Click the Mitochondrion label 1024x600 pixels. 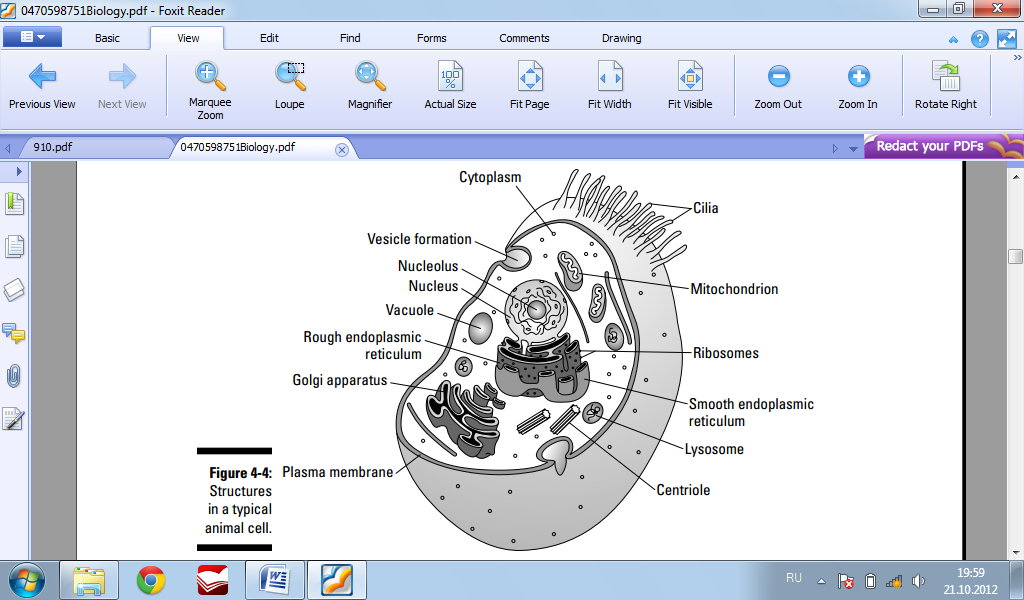(x=734, y=289)
